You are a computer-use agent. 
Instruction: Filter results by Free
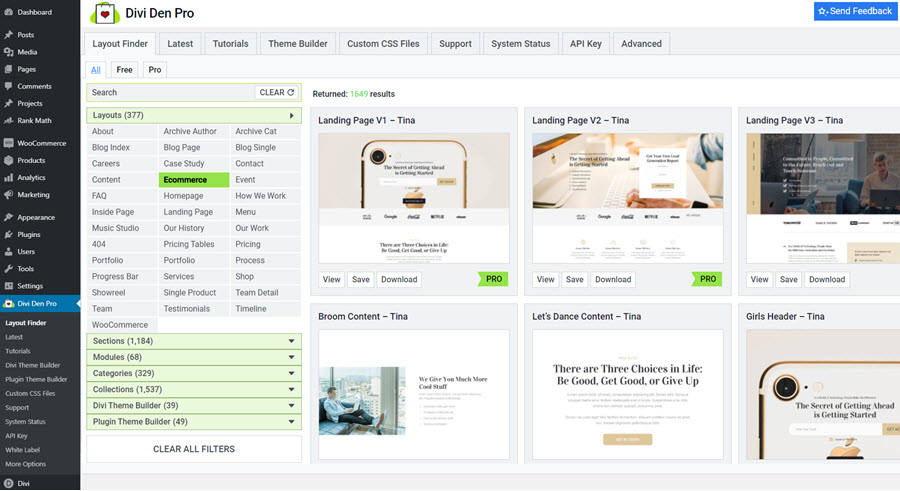[125, 69]
